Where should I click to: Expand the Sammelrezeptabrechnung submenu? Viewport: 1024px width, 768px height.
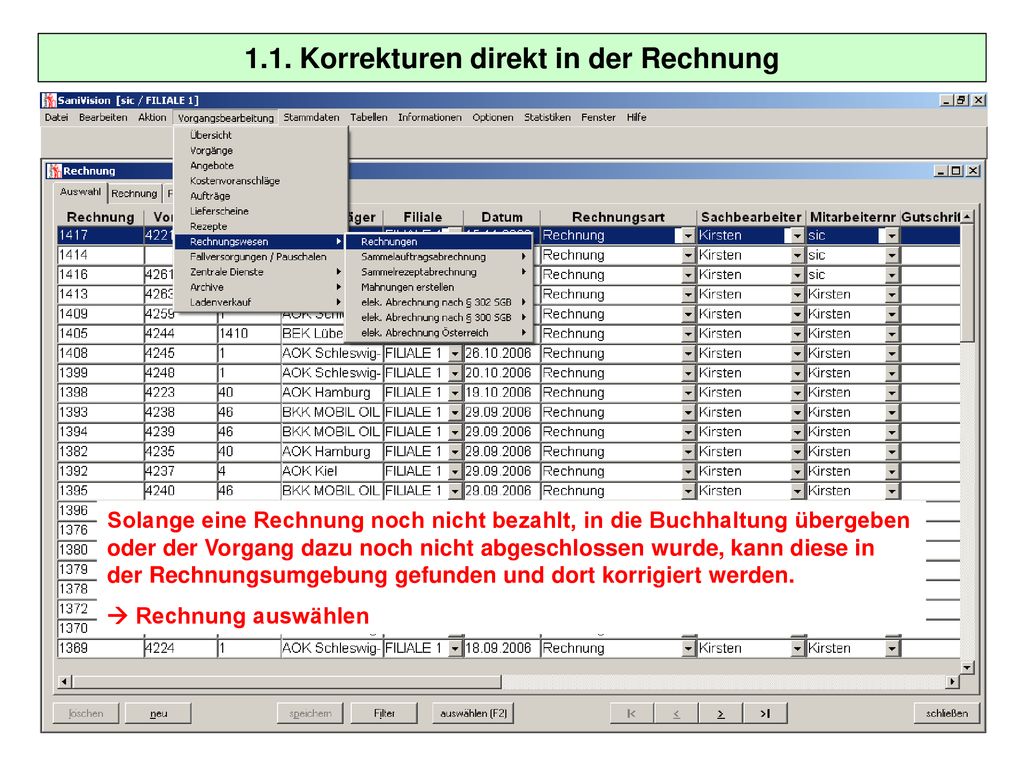(439, 272)
